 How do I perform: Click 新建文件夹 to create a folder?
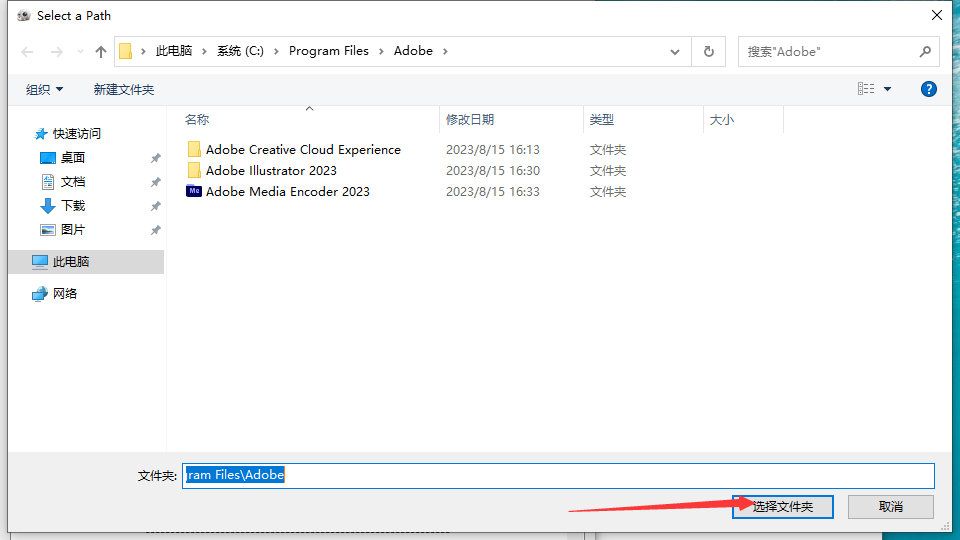(x=124, y=89)
